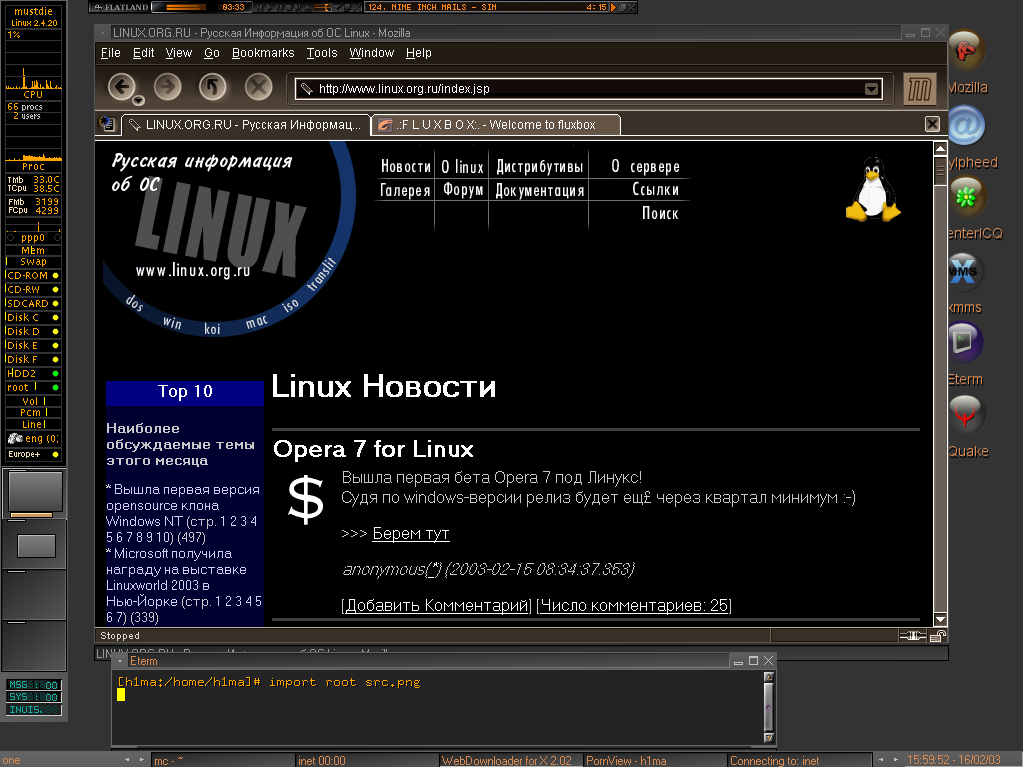Close the current browser tab
The height and width of the screenshot is (767, 1023).
click(x=932, y=124)
